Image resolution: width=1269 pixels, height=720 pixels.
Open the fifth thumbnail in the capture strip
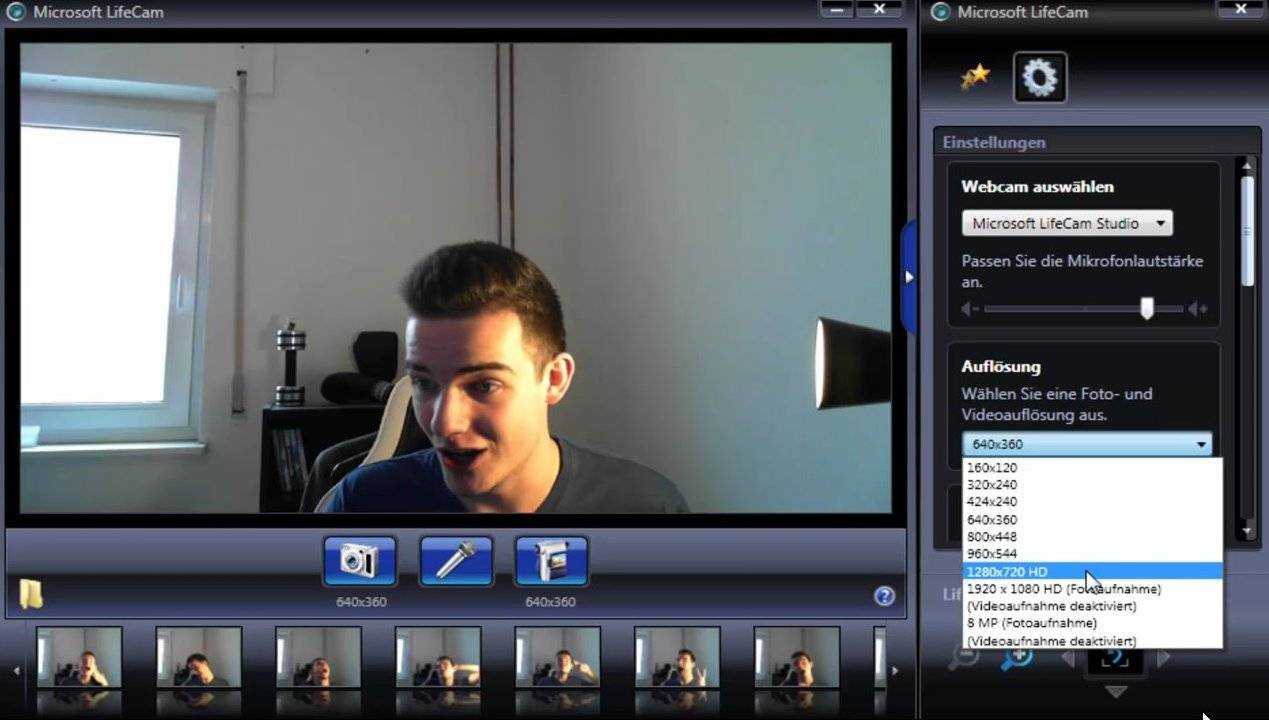click(x=558, y=657)
